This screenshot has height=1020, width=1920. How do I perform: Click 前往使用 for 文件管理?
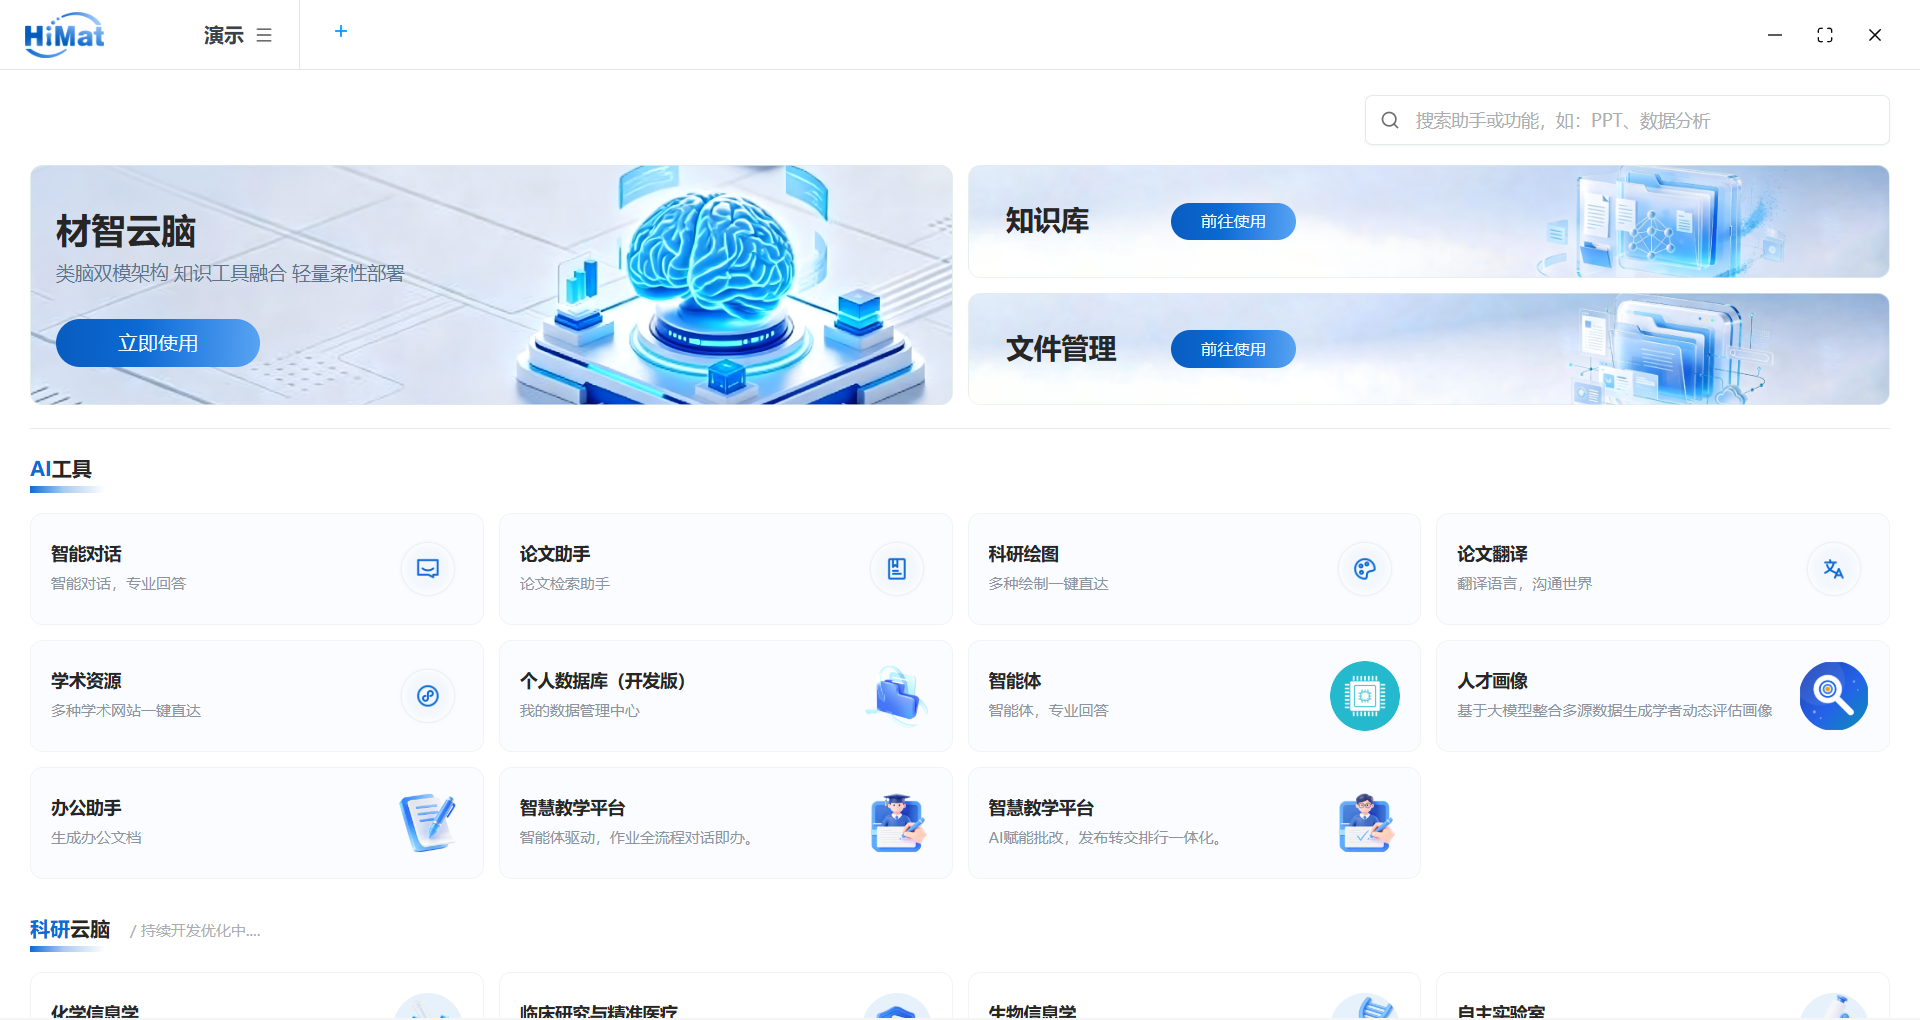[x=1233, y=349]
